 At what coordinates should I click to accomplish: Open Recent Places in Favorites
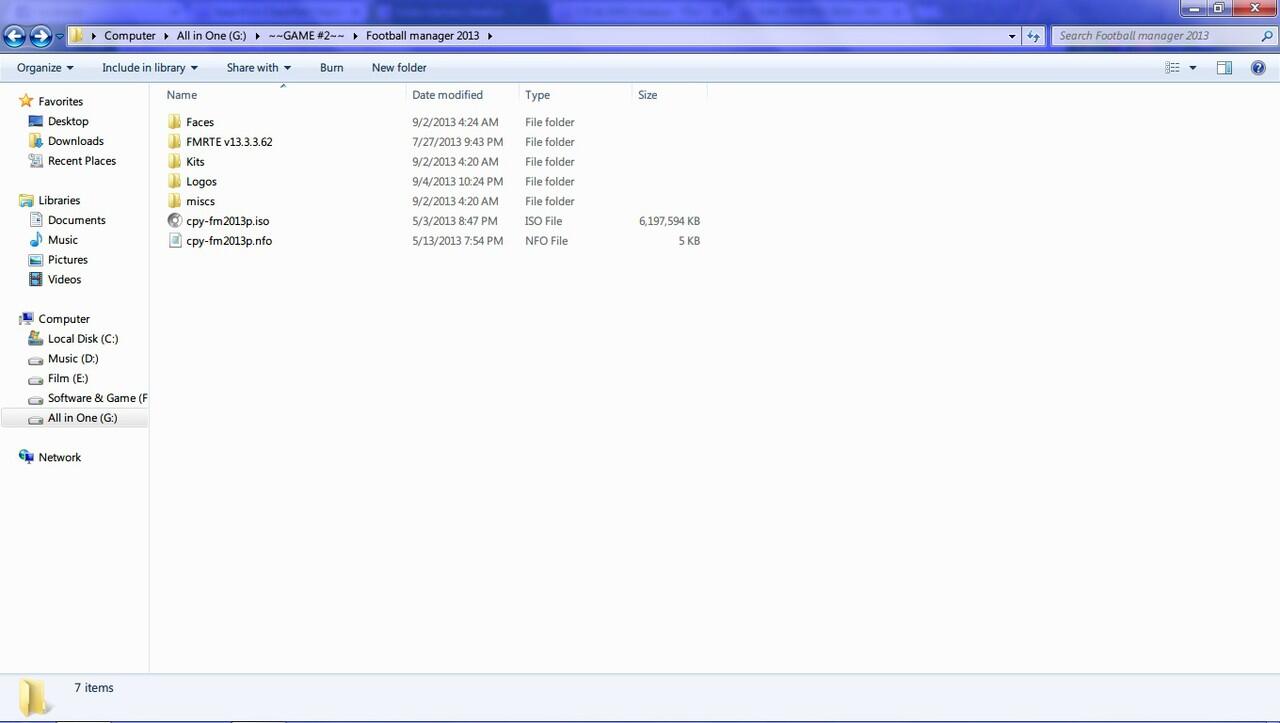(x=82, y=161)
